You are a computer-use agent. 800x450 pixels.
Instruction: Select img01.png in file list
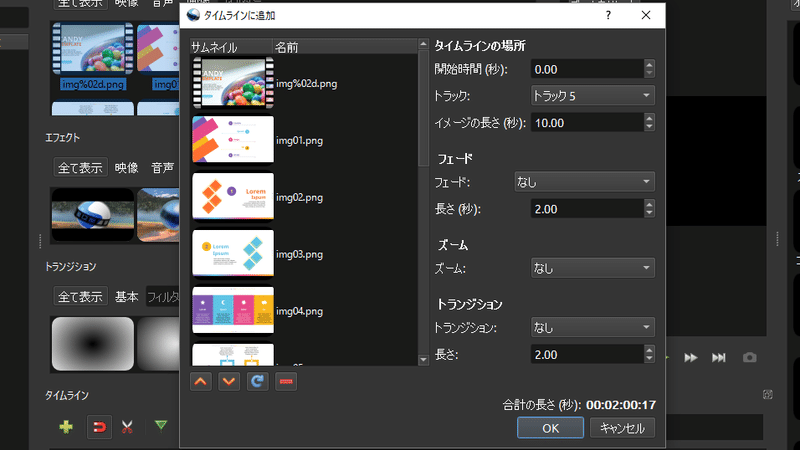[x=299, y=140]
